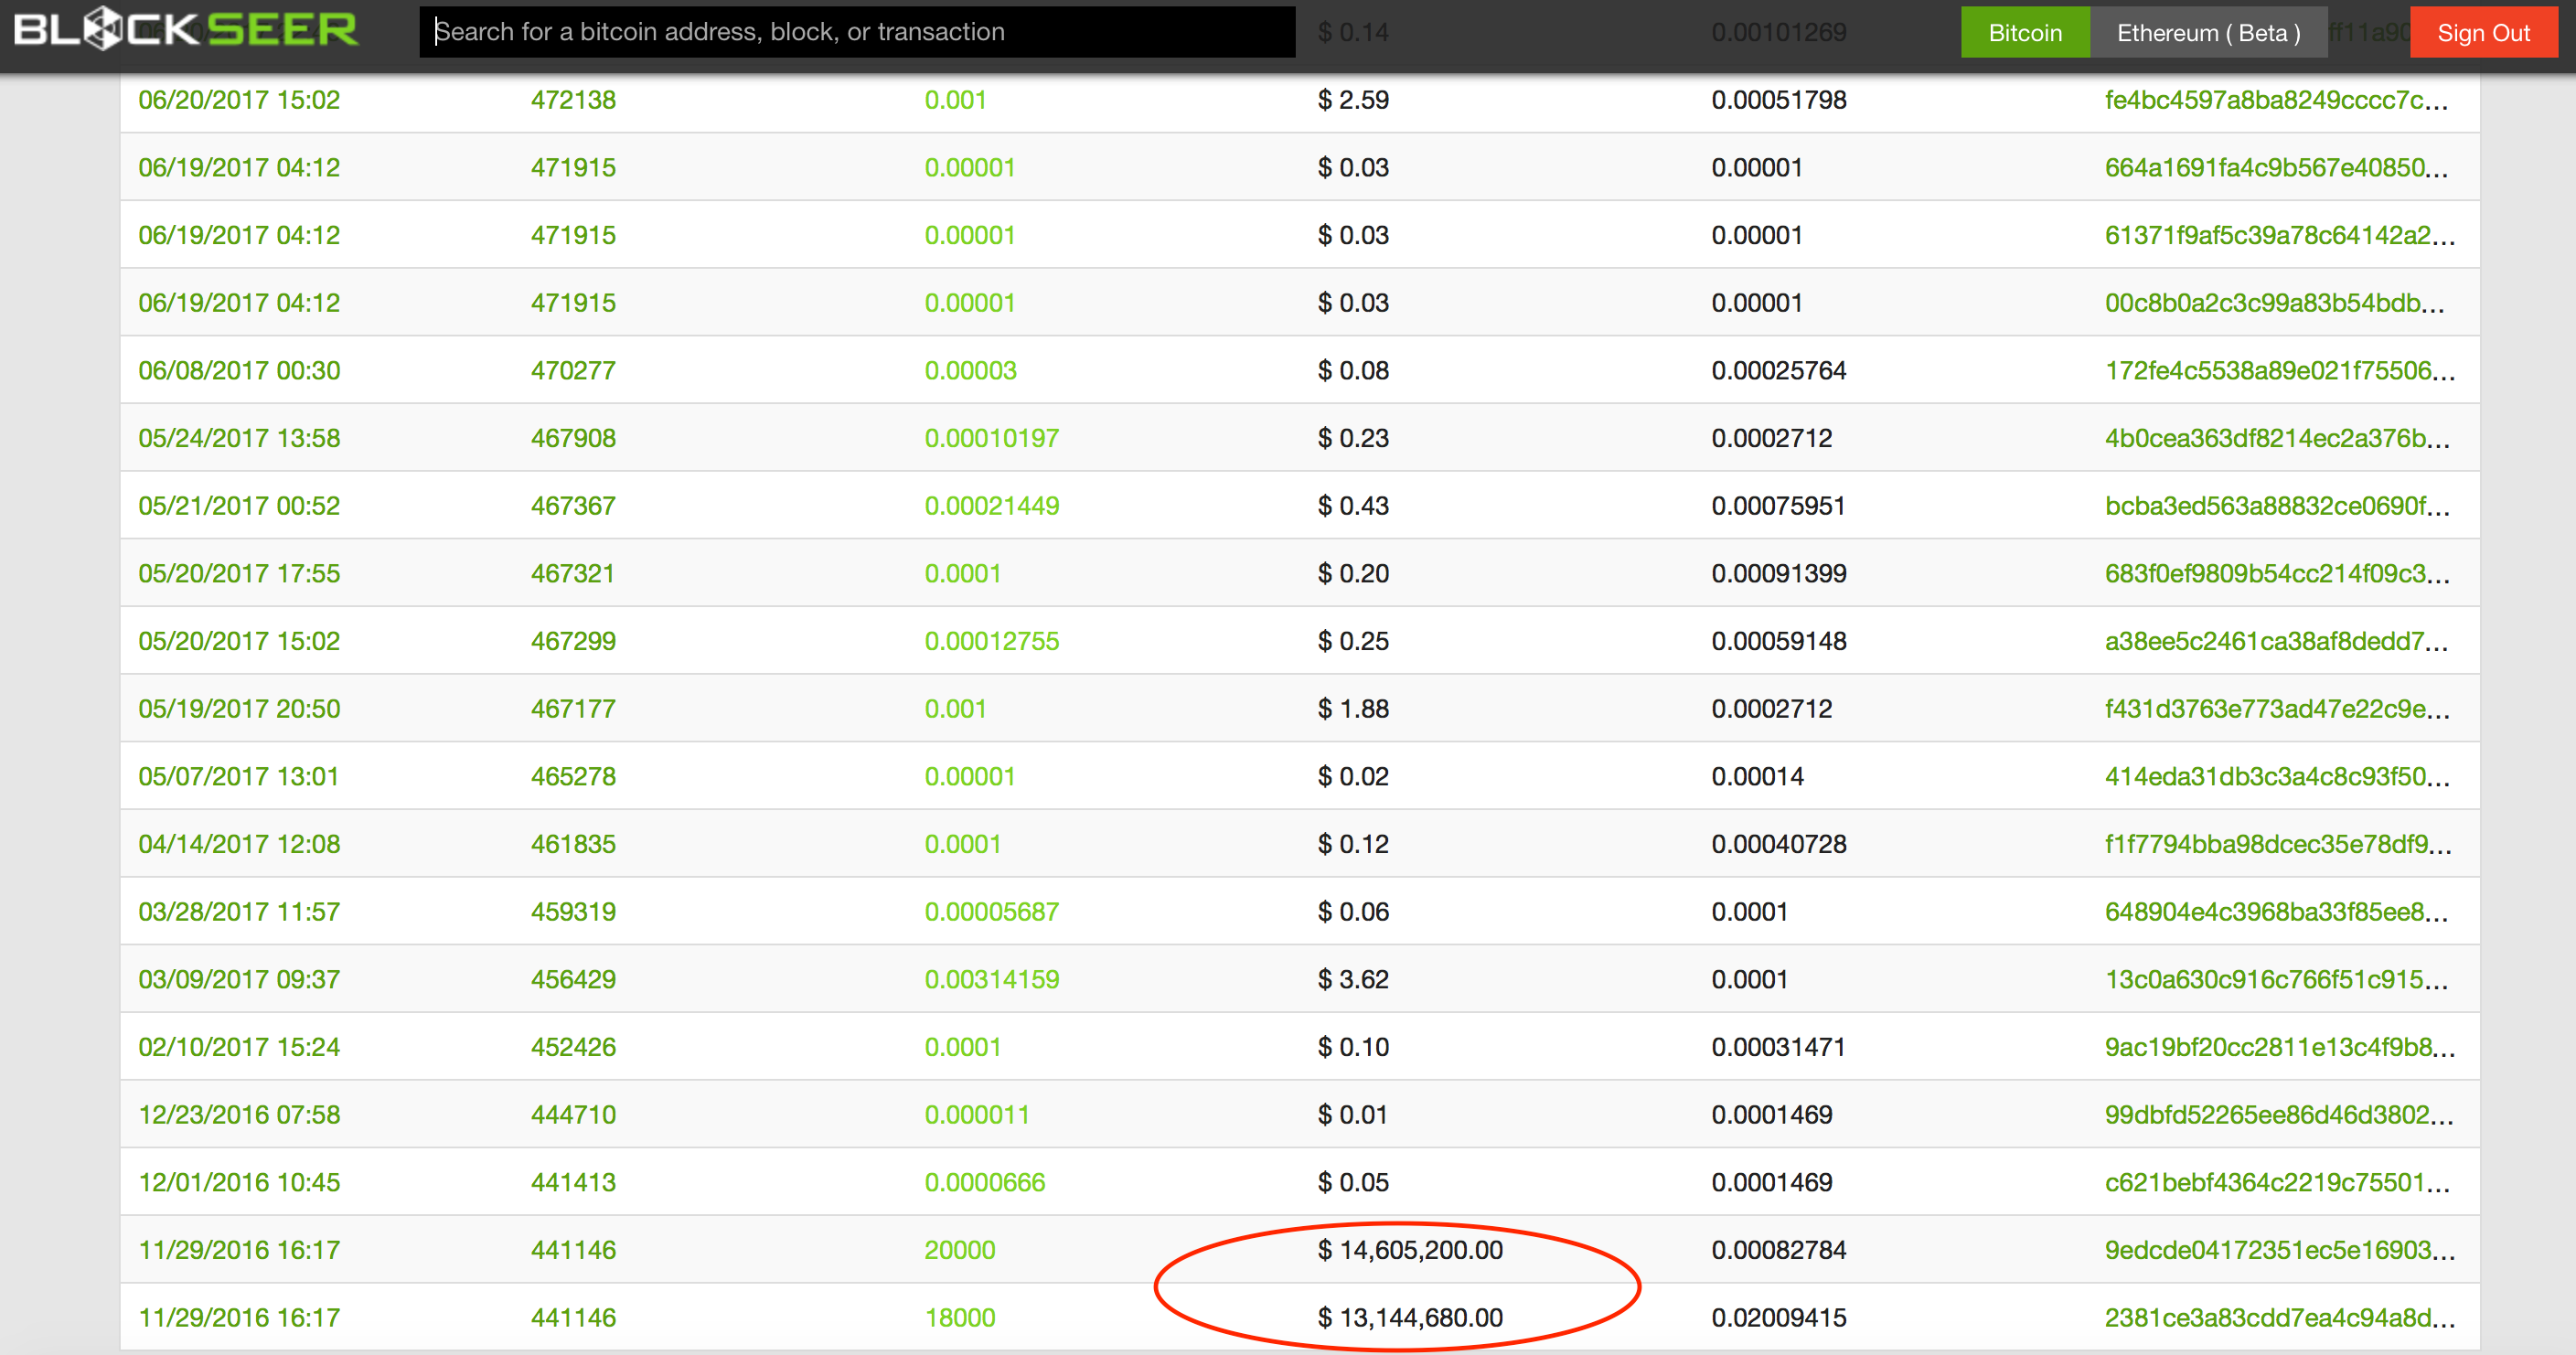Click date 03/09/2017 09:37
The image size is (2576, 1355).
point(239,980)
